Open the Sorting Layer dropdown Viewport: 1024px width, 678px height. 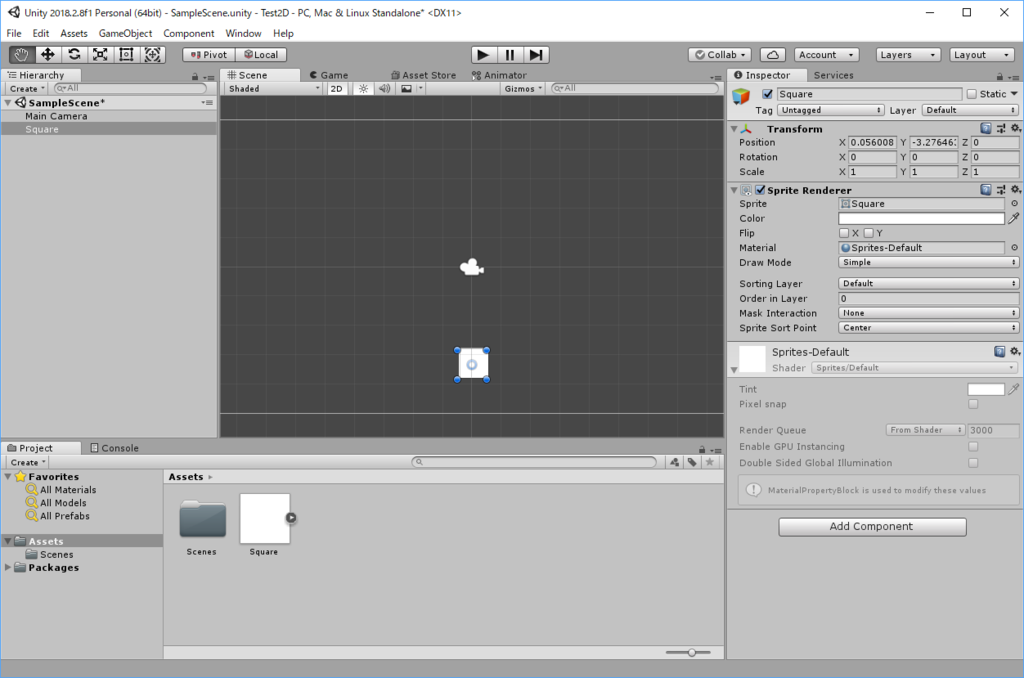(928, 283)
